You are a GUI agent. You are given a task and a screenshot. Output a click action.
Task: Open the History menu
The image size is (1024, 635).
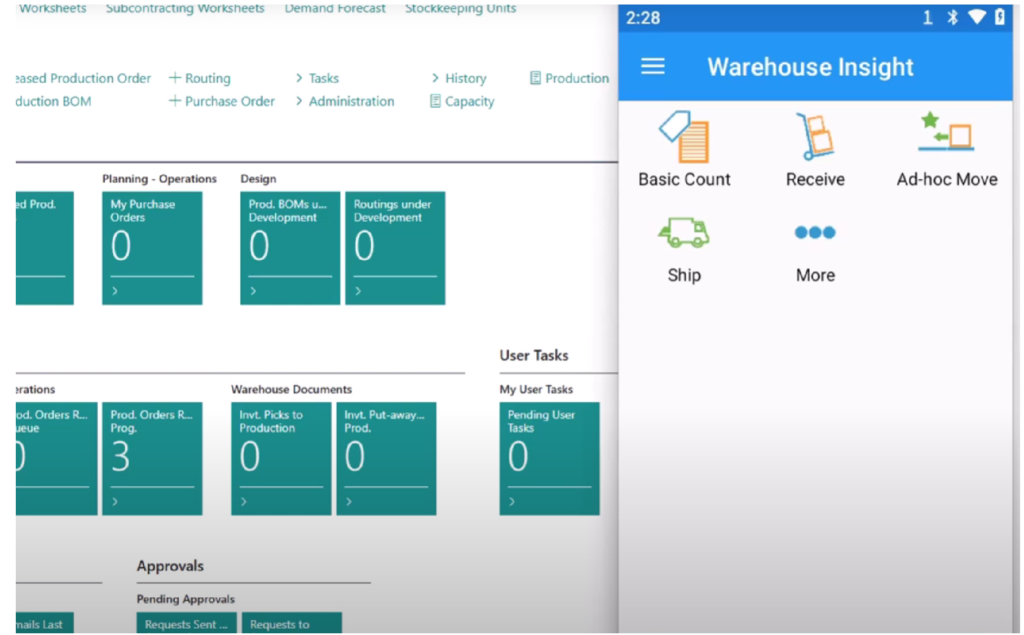click(x=466, y=78)
